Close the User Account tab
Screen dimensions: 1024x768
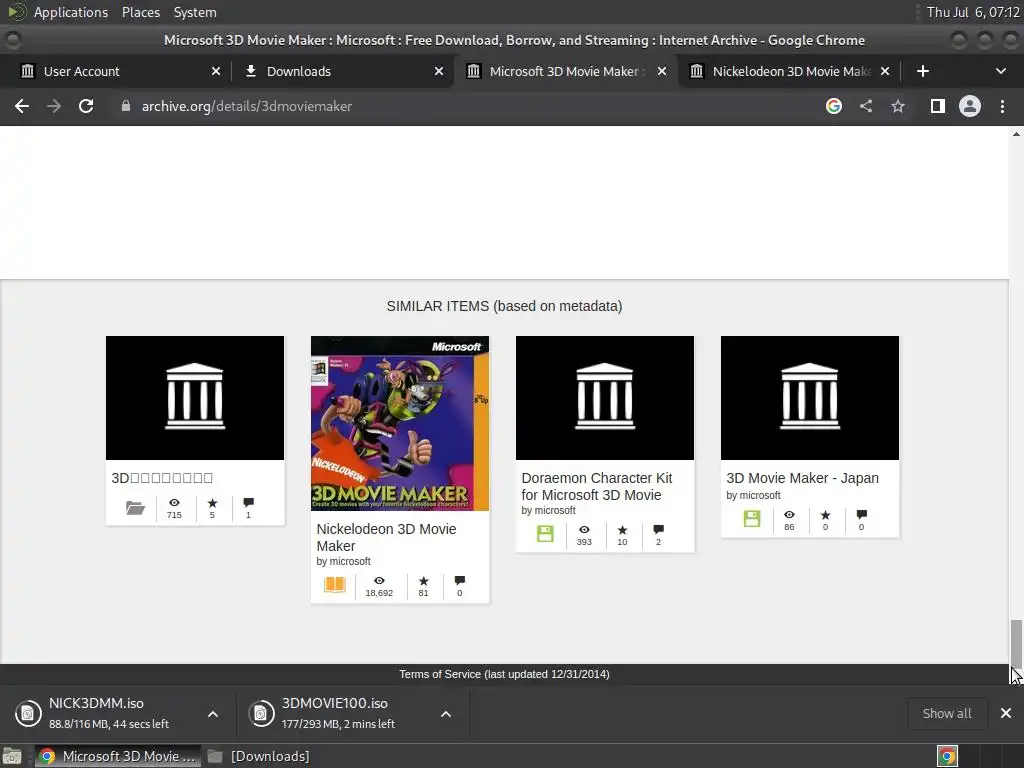point(216,71)
